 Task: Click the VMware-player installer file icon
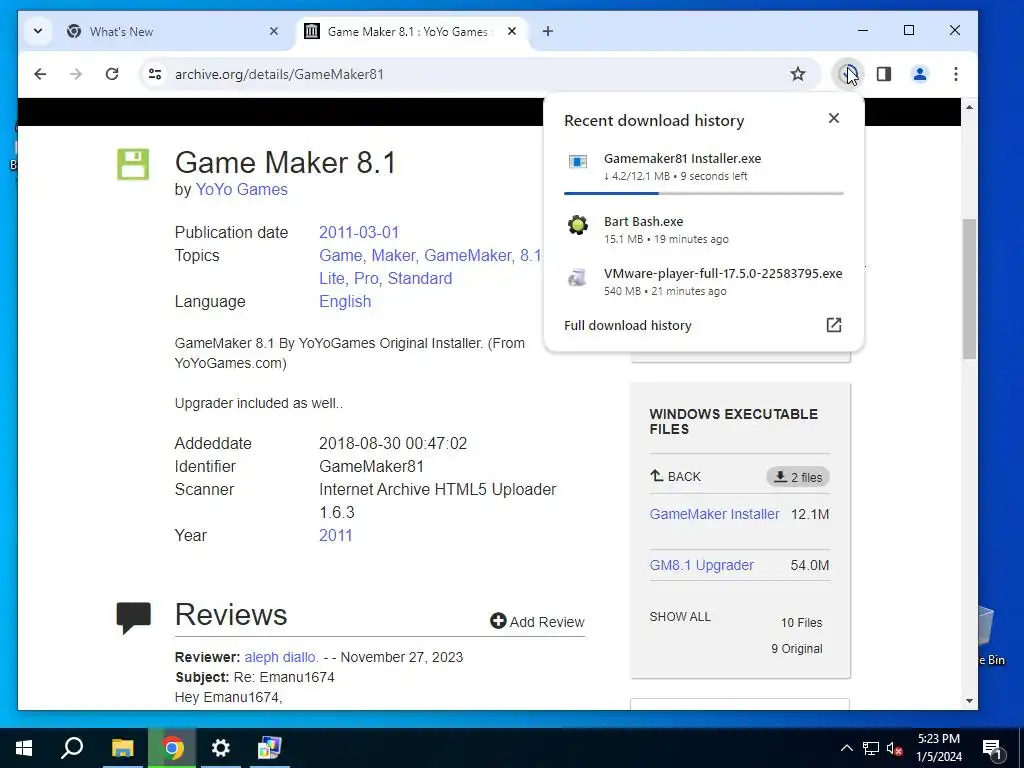(x=577, y=278)
